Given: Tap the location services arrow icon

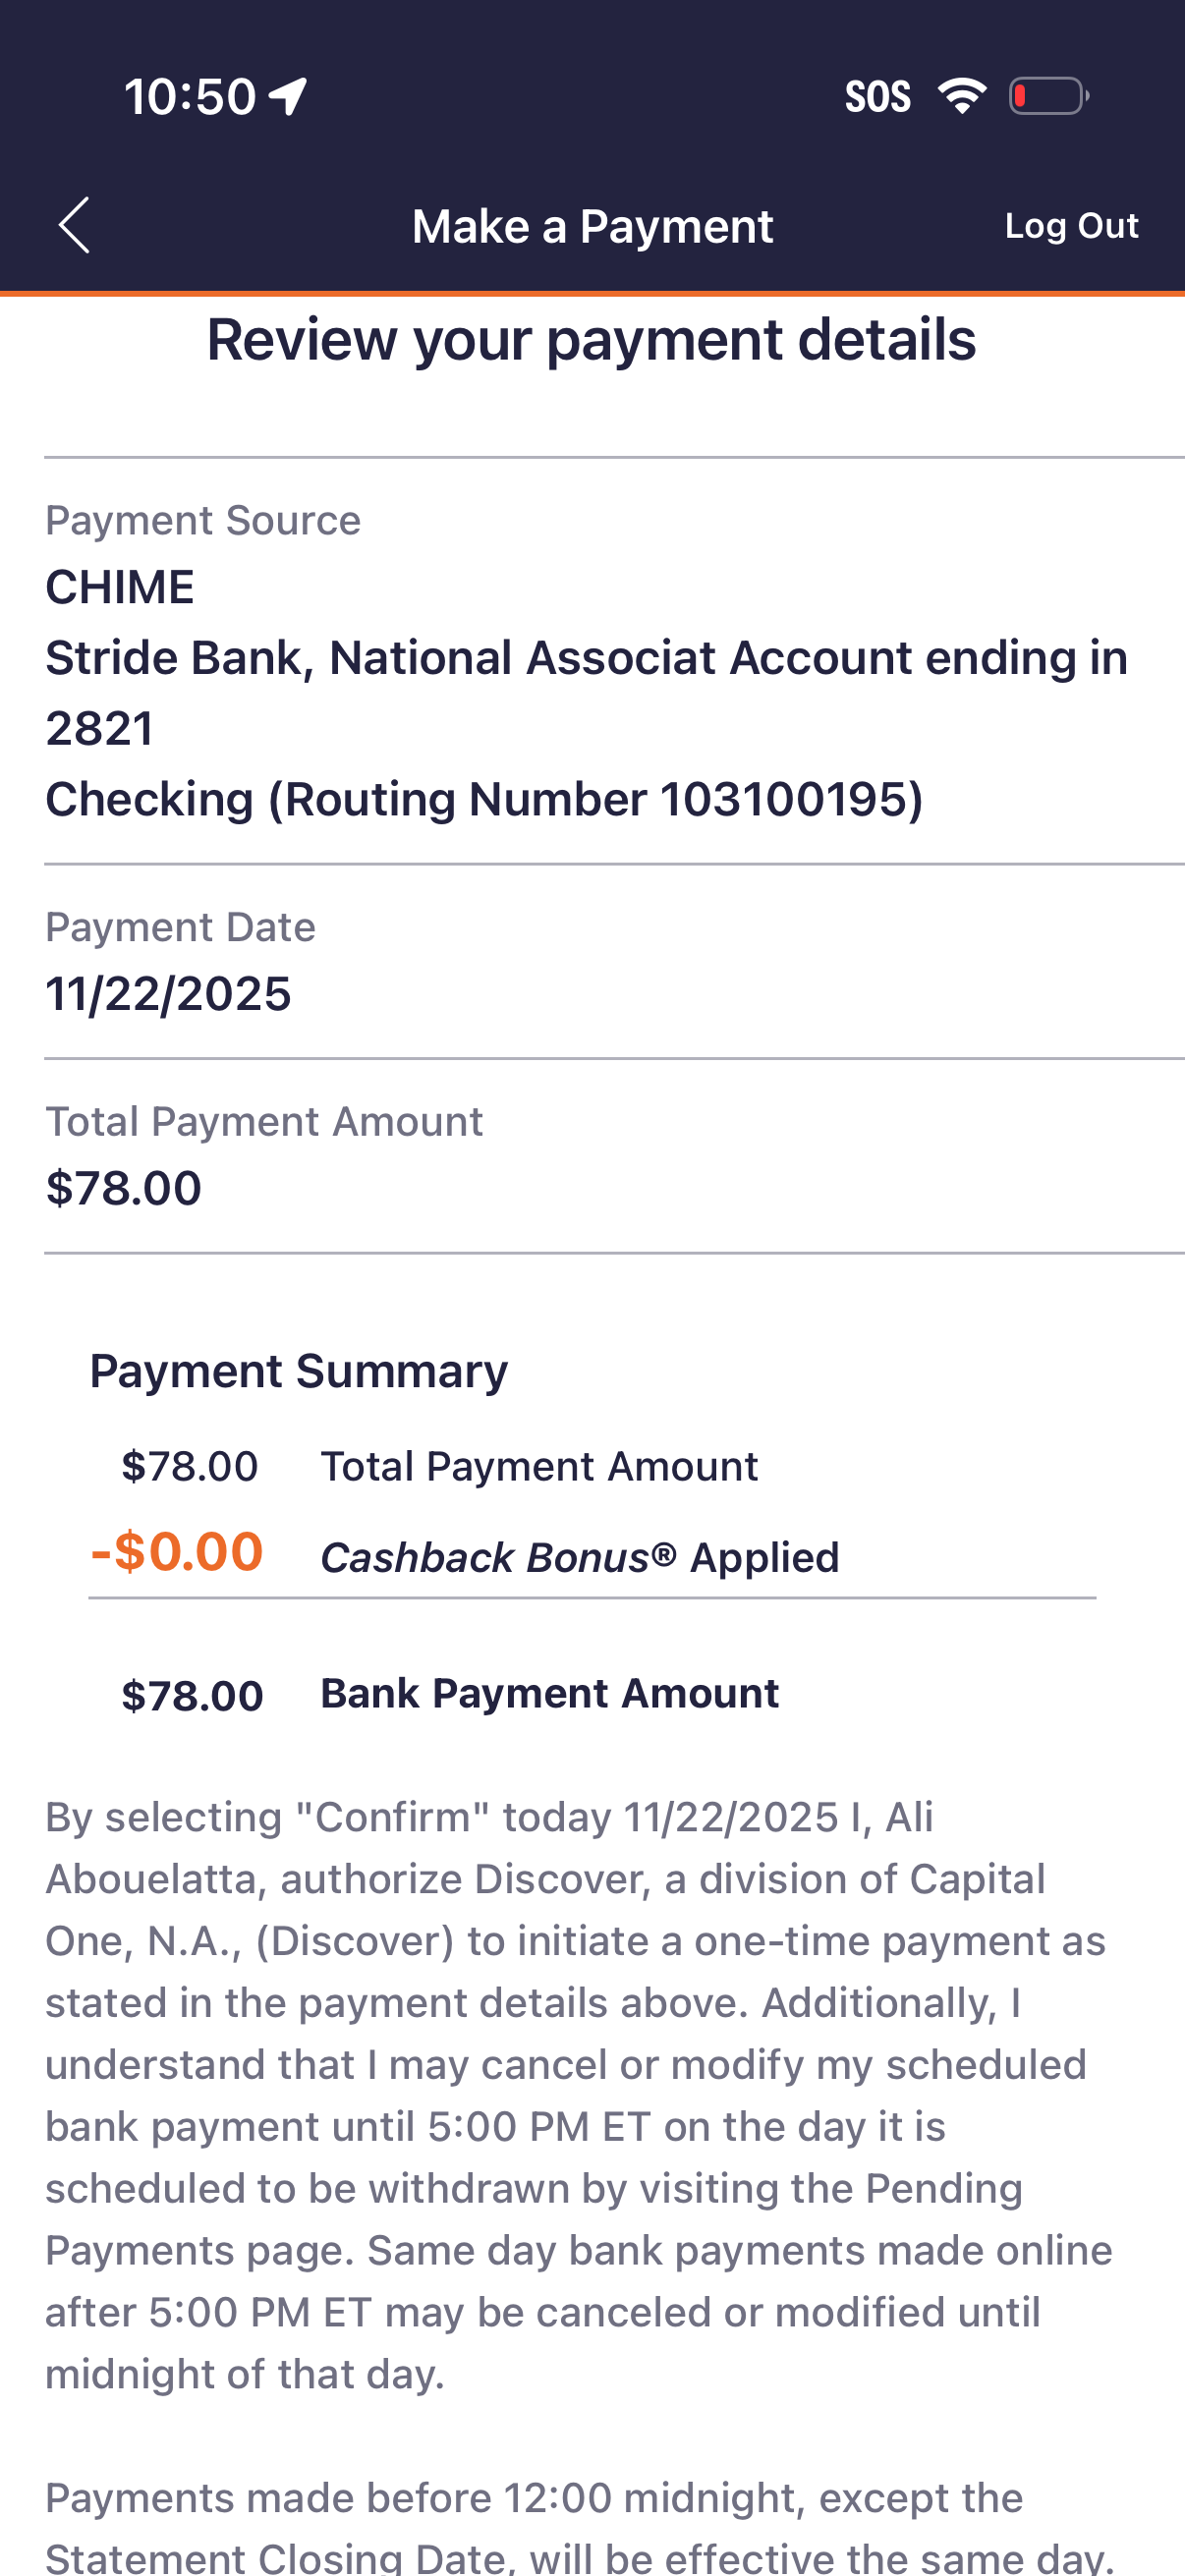Looking at the screenshot, I should [288, 97].
